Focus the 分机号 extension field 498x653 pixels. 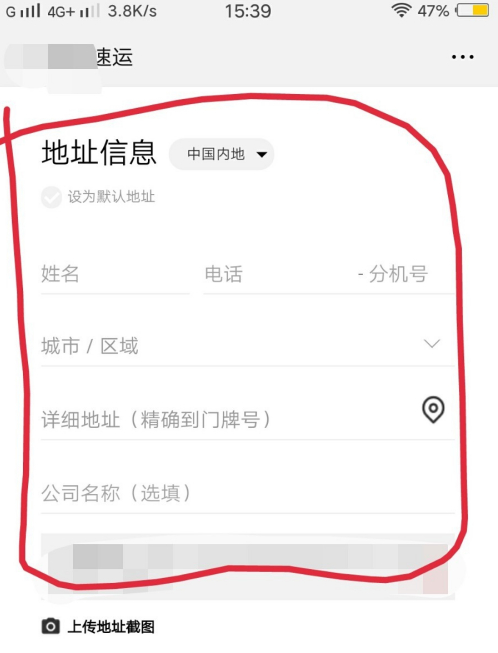(x=398, y=274)
